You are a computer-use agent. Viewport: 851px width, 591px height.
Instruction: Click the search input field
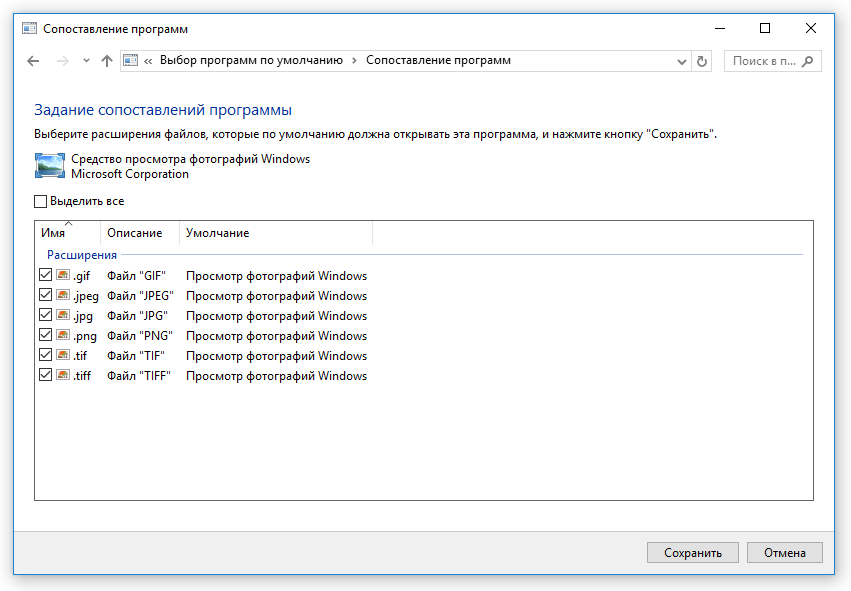tap(762, 61)
